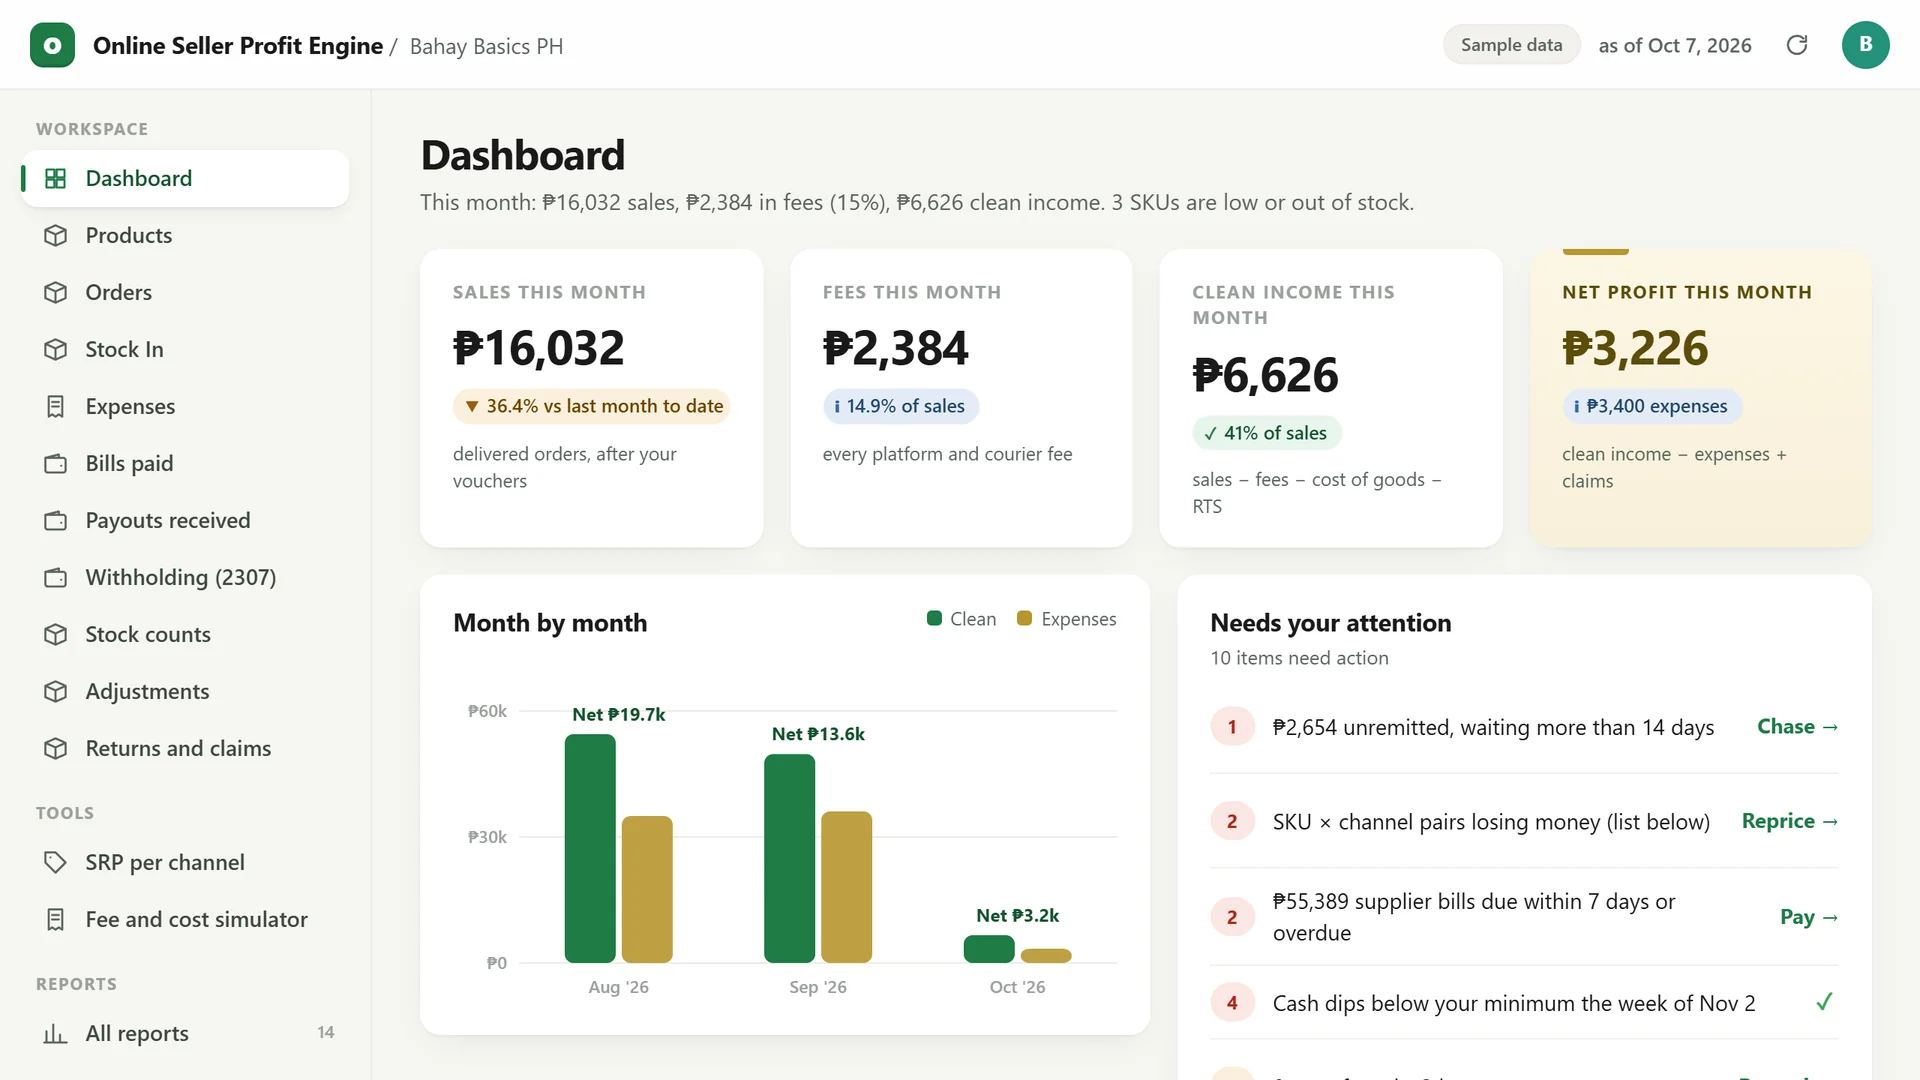This screenshot has width=1920, height=1080.
Task: Click the Stock counts box icon
Action: 56,634
